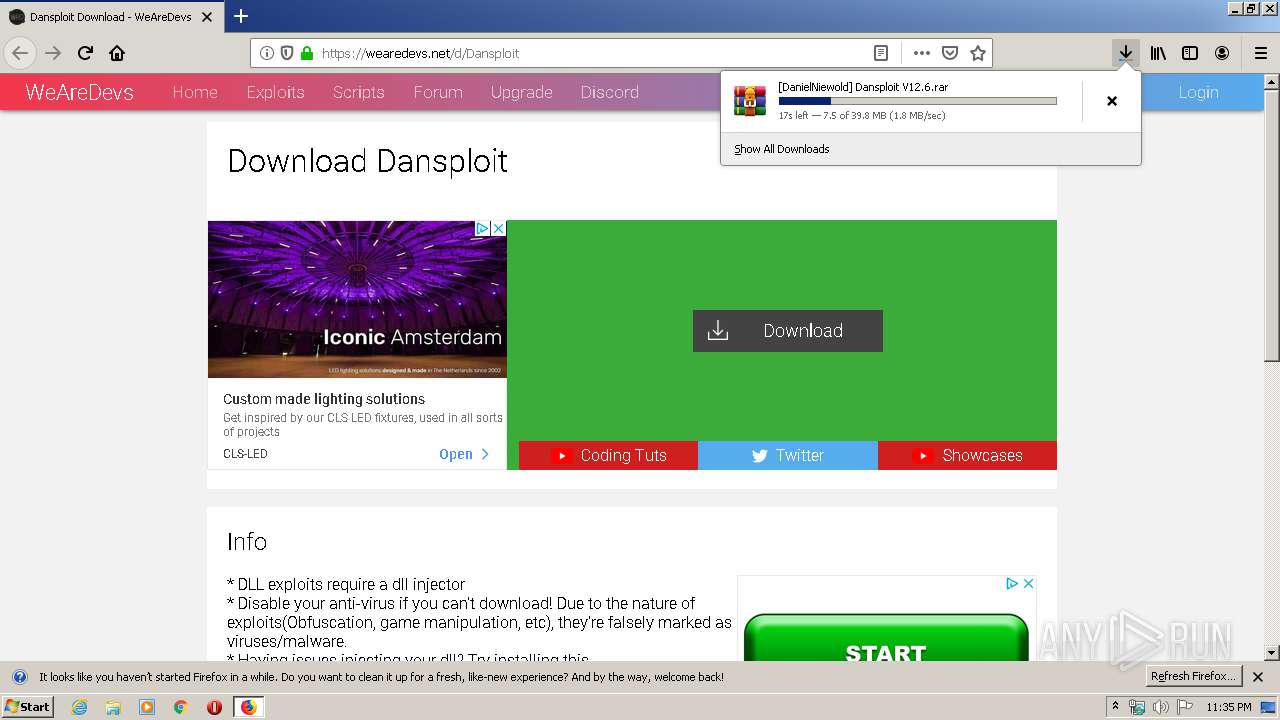The width and height of the screenshot is (1280, 720).
Task: Open Windows Explorer from taskbar
Action: (113, 707)
